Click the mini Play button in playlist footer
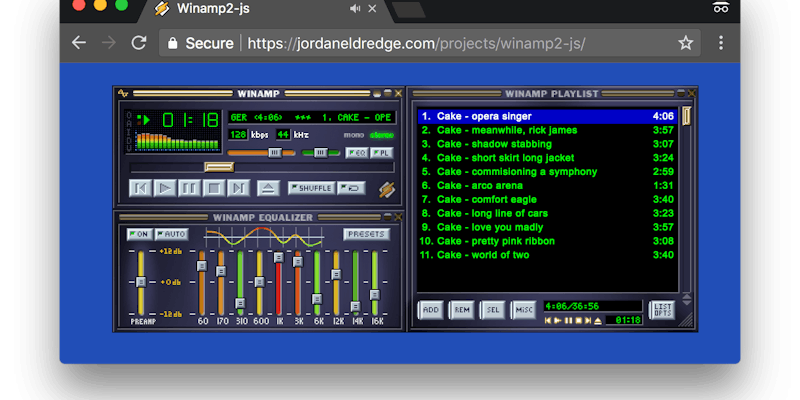 click(x=558, y=320)
